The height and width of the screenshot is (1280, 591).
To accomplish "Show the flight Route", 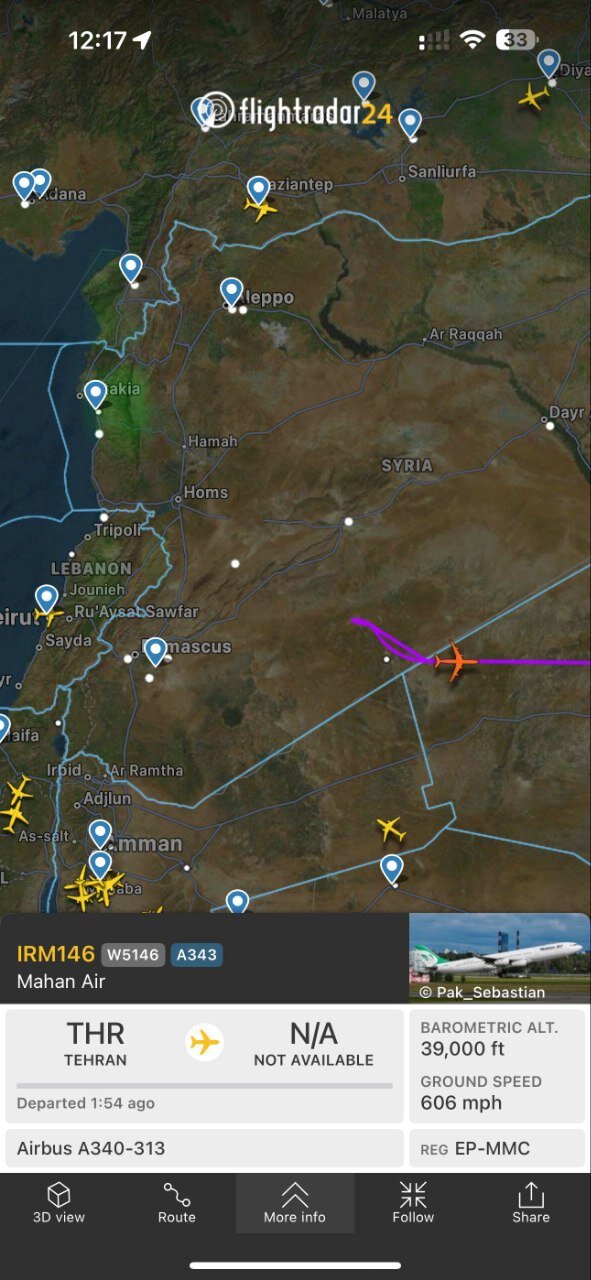I will pos(177,1203).
